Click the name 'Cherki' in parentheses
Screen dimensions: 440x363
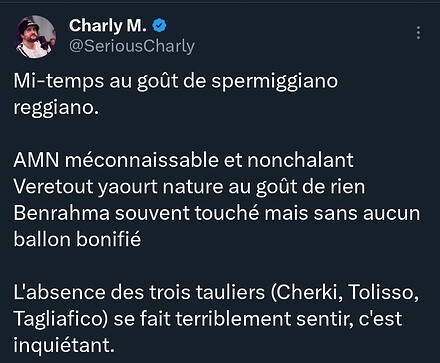click(x=308, y=292)
